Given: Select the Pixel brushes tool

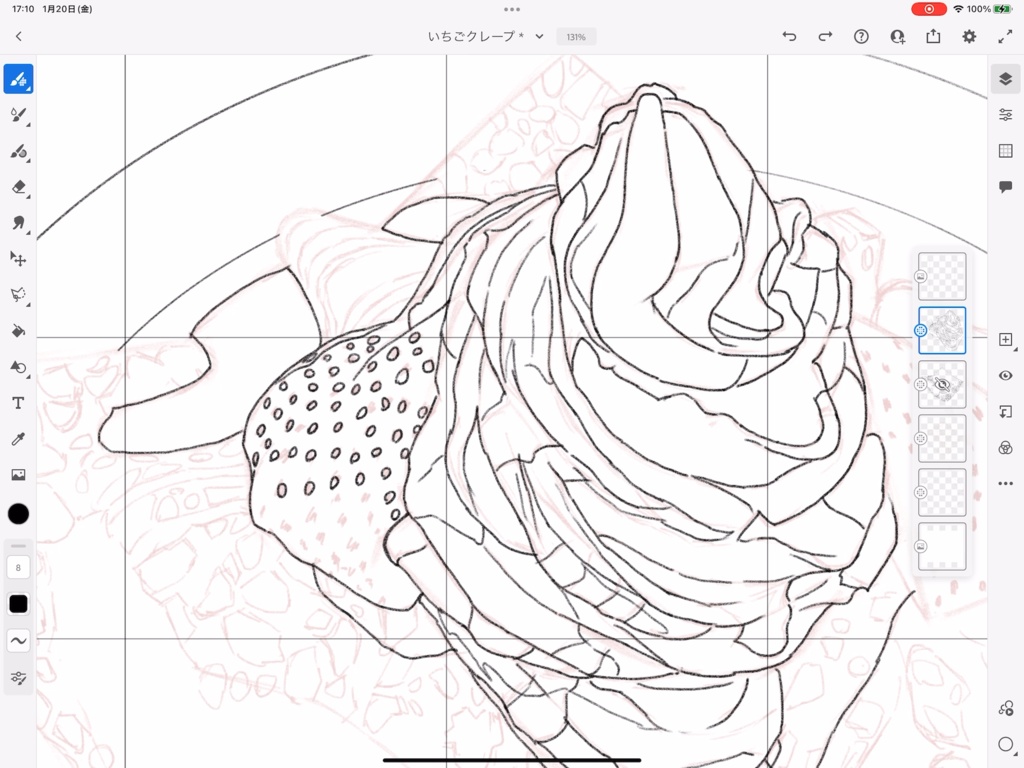Looking at the screenshot, I should pyautogui.click(x=18, y=79).
